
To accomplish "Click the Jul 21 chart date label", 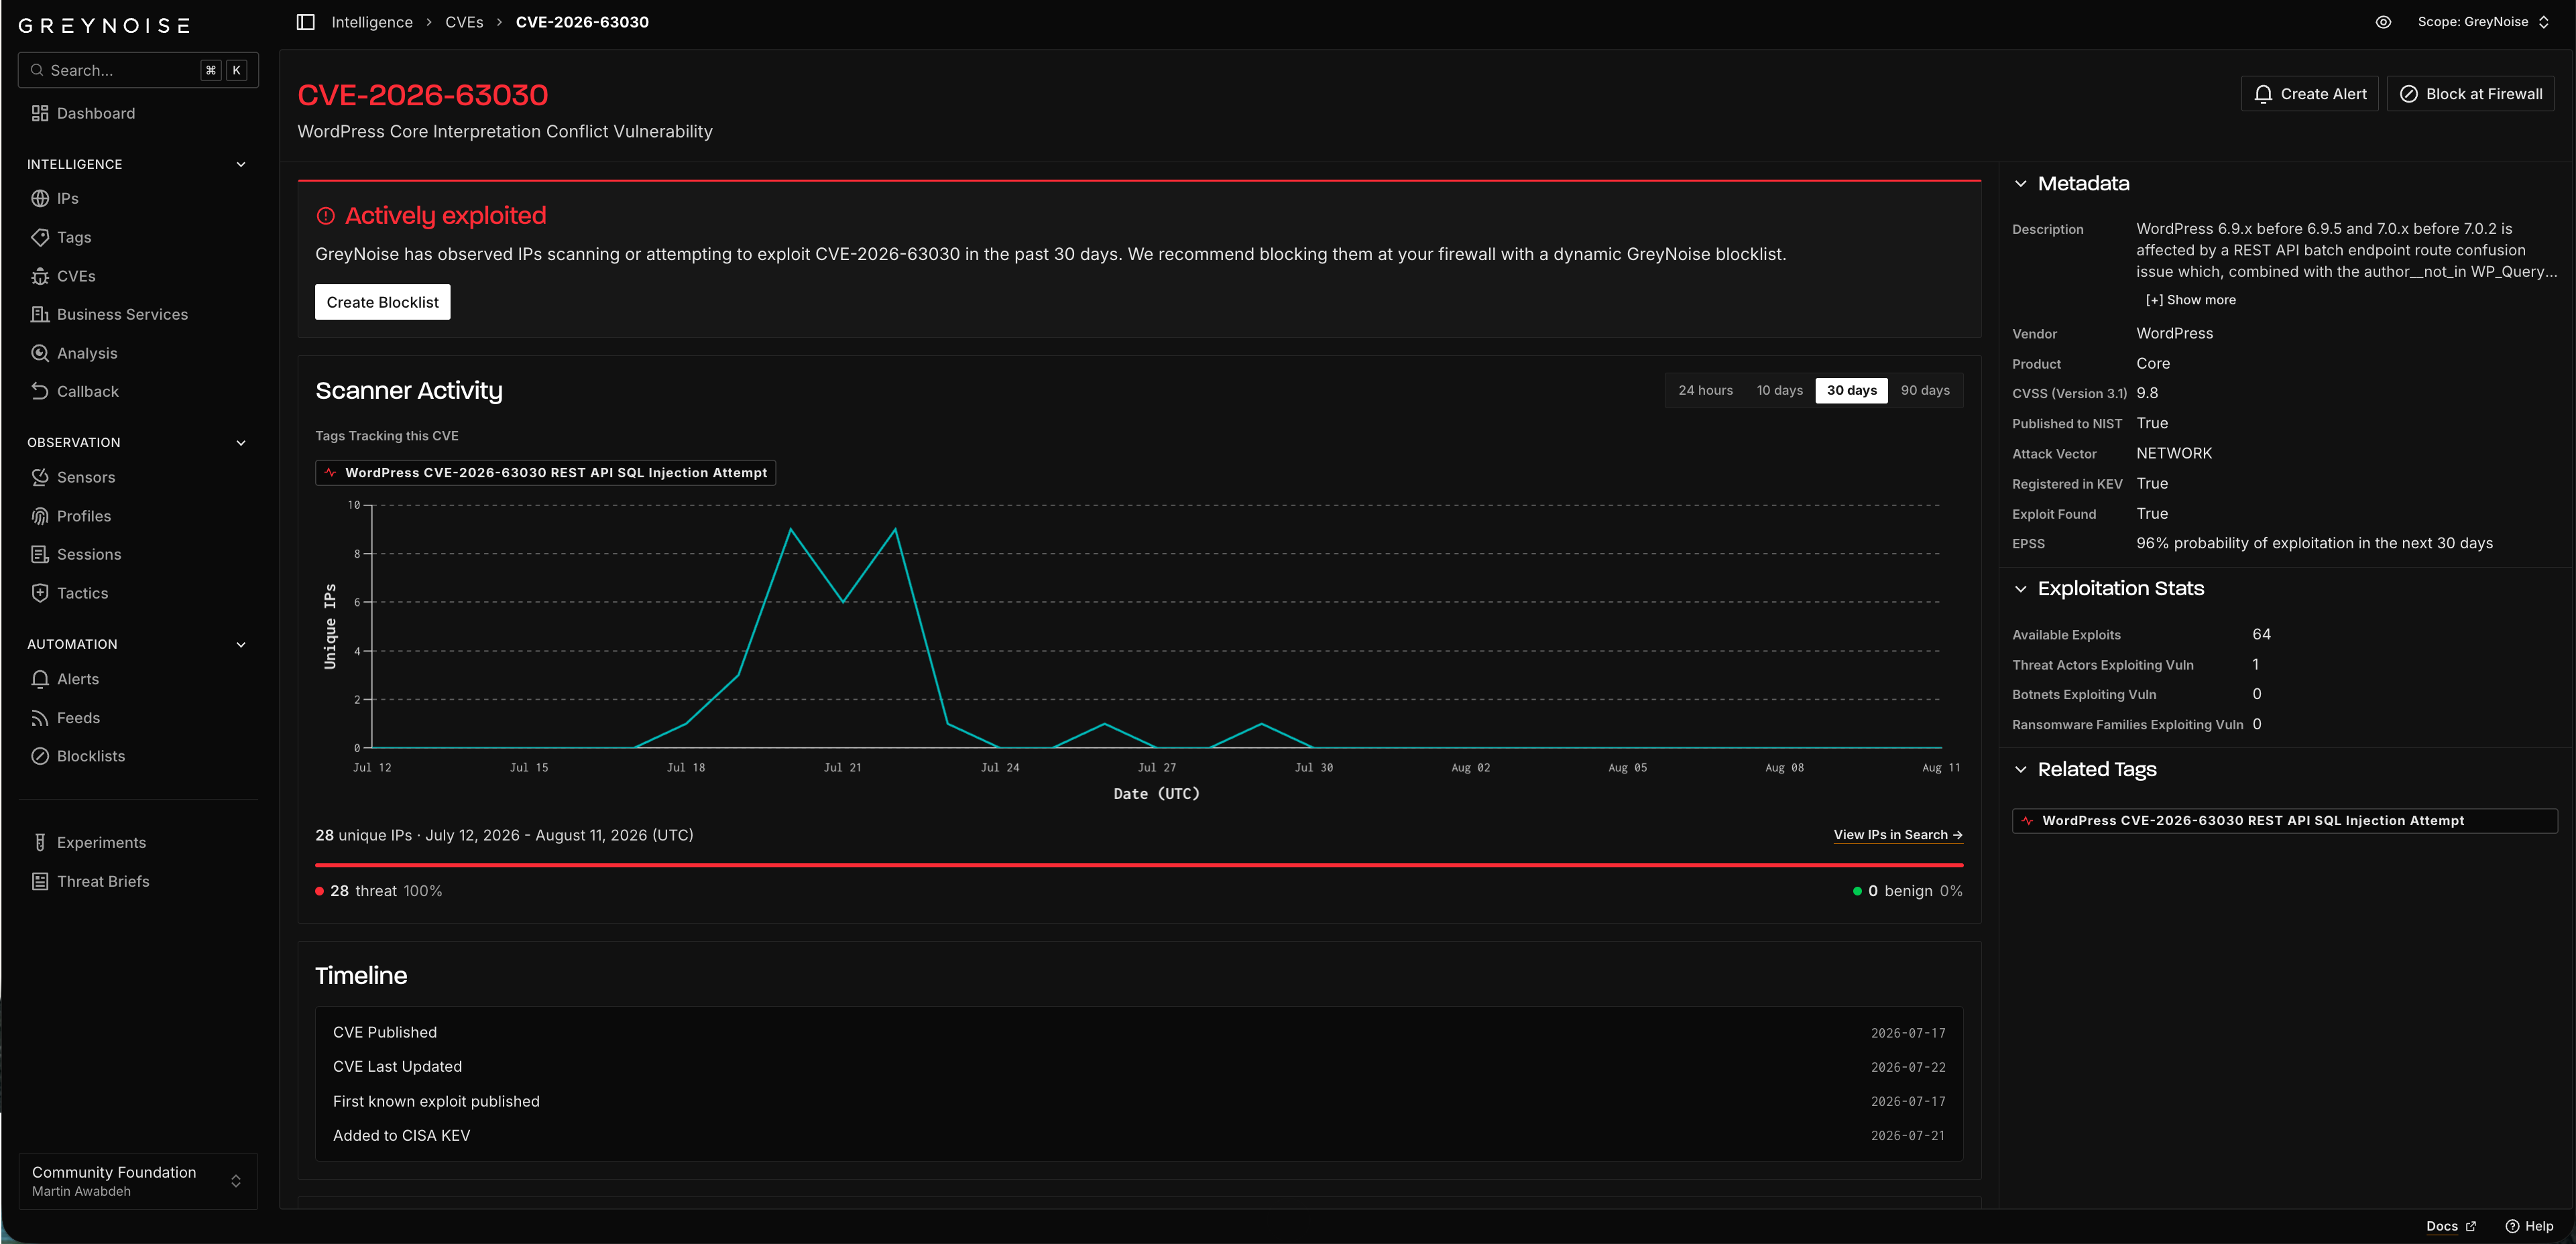I will [x=842, y=768].
